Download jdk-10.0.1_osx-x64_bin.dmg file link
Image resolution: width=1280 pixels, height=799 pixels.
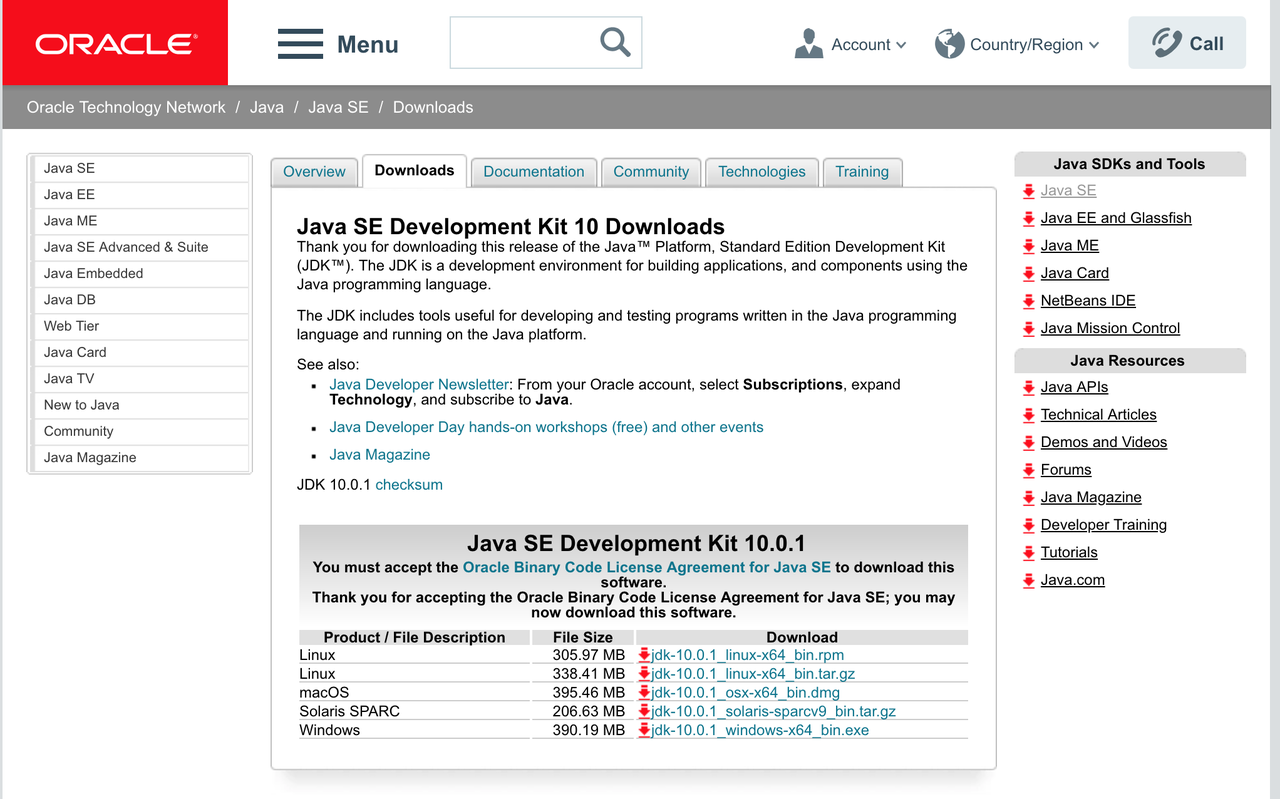click(746, 692)
